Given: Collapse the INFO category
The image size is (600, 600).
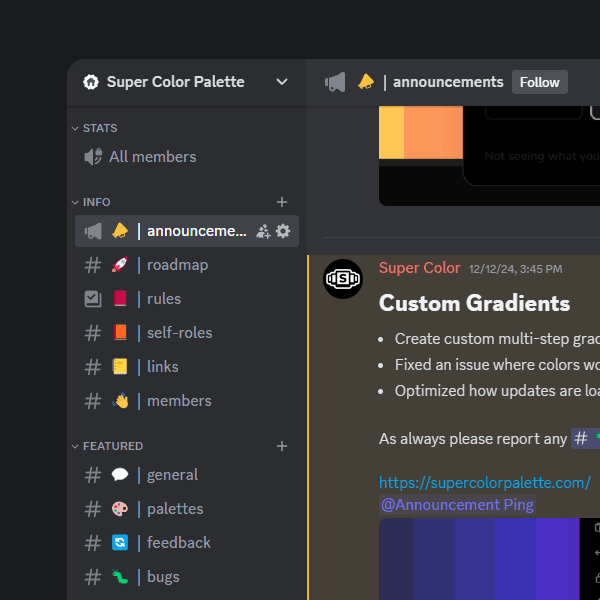Looking at the screenshot, I should (91, 202).
